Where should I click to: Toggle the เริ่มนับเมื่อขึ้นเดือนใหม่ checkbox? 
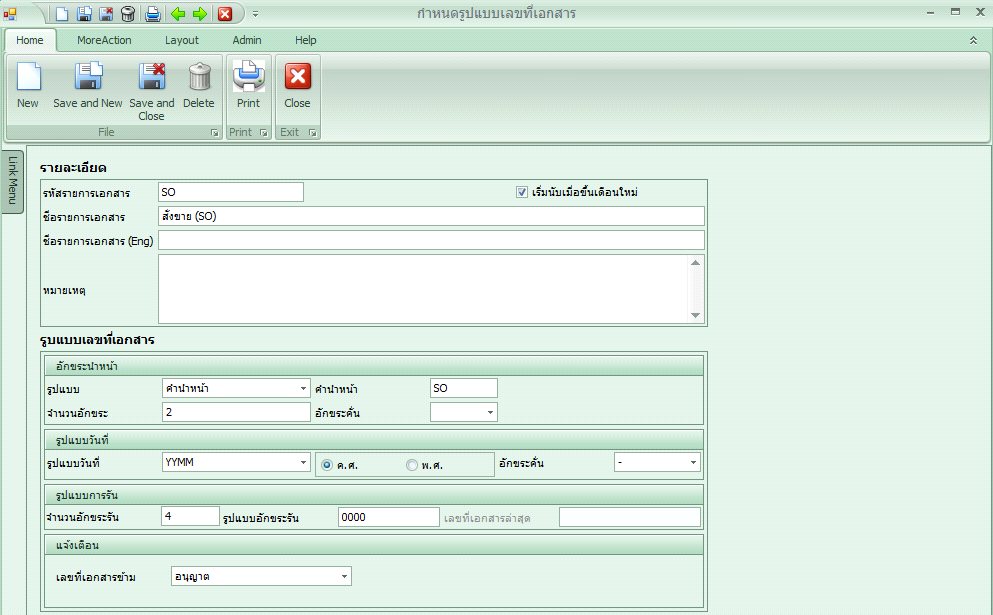[522, 192]
